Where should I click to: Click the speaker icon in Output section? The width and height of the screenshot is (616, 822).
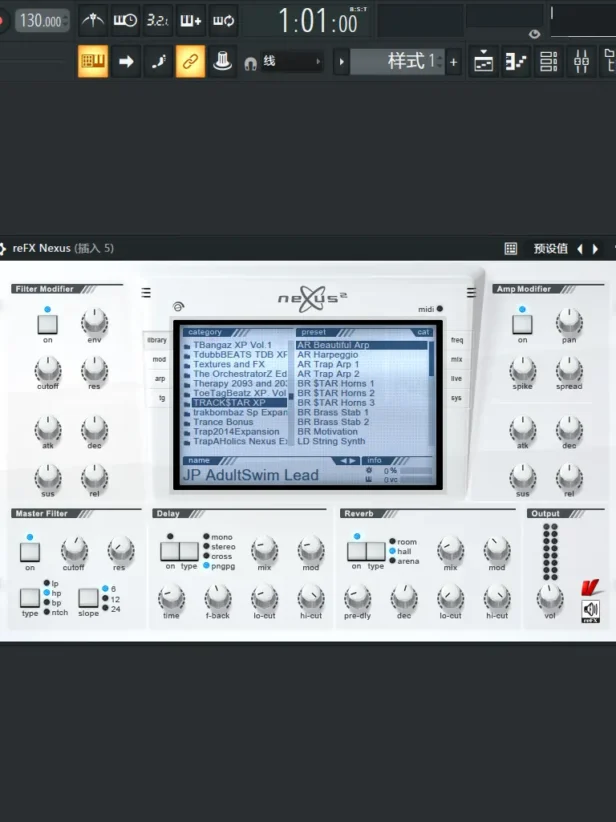coord(591,610)
